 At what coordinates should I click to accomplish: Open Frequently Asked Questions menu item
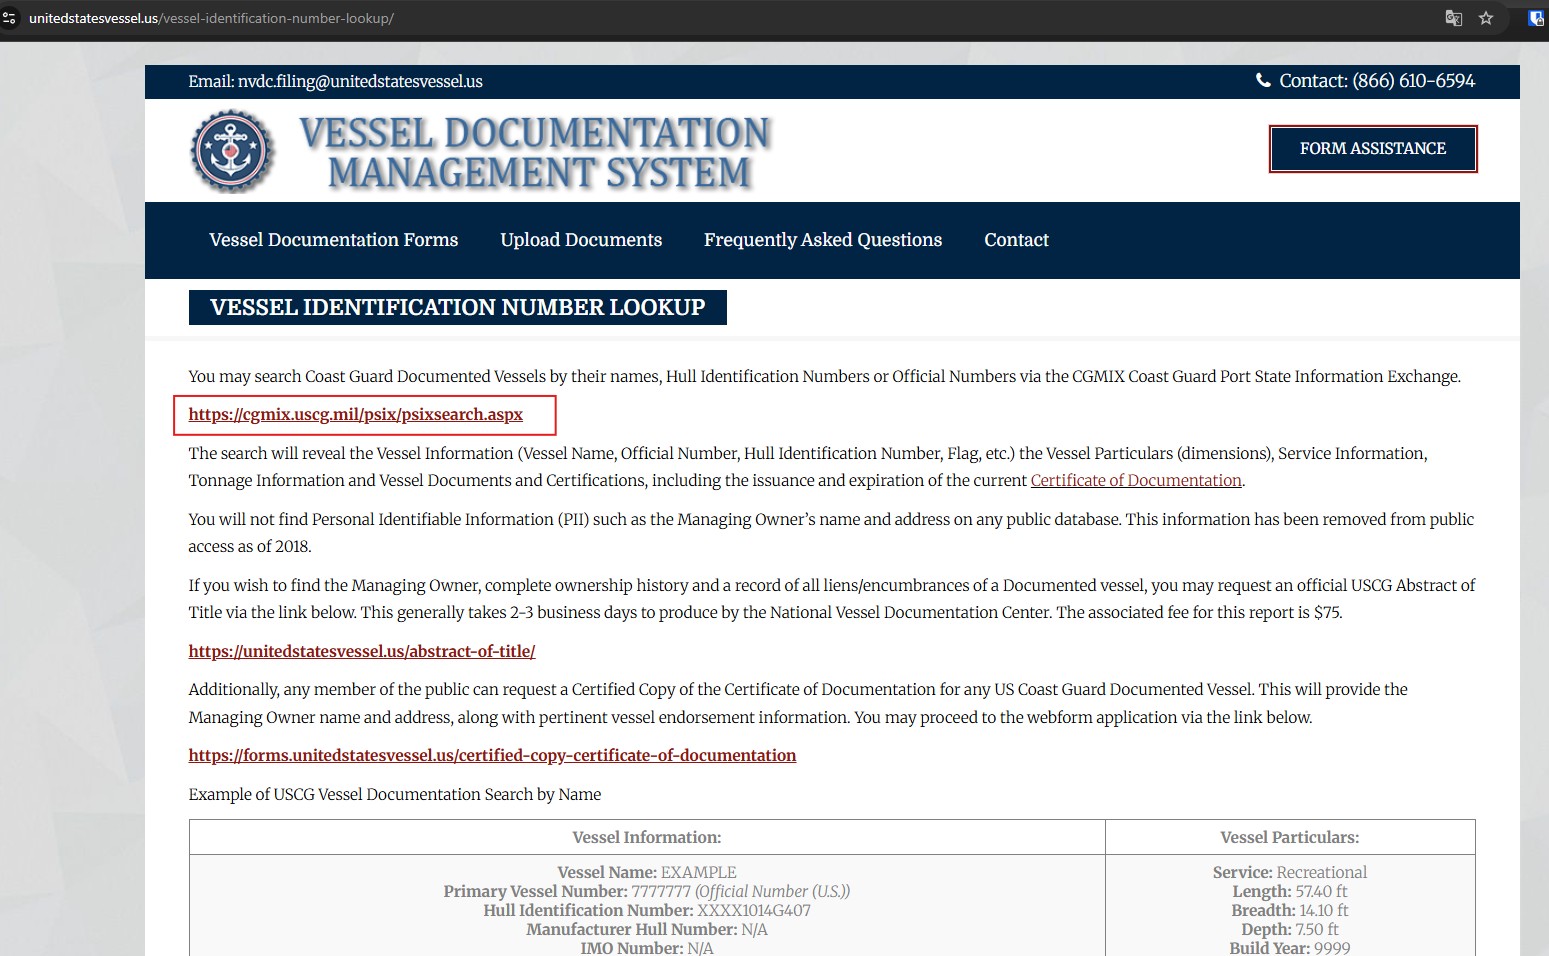tap(822, 240)
